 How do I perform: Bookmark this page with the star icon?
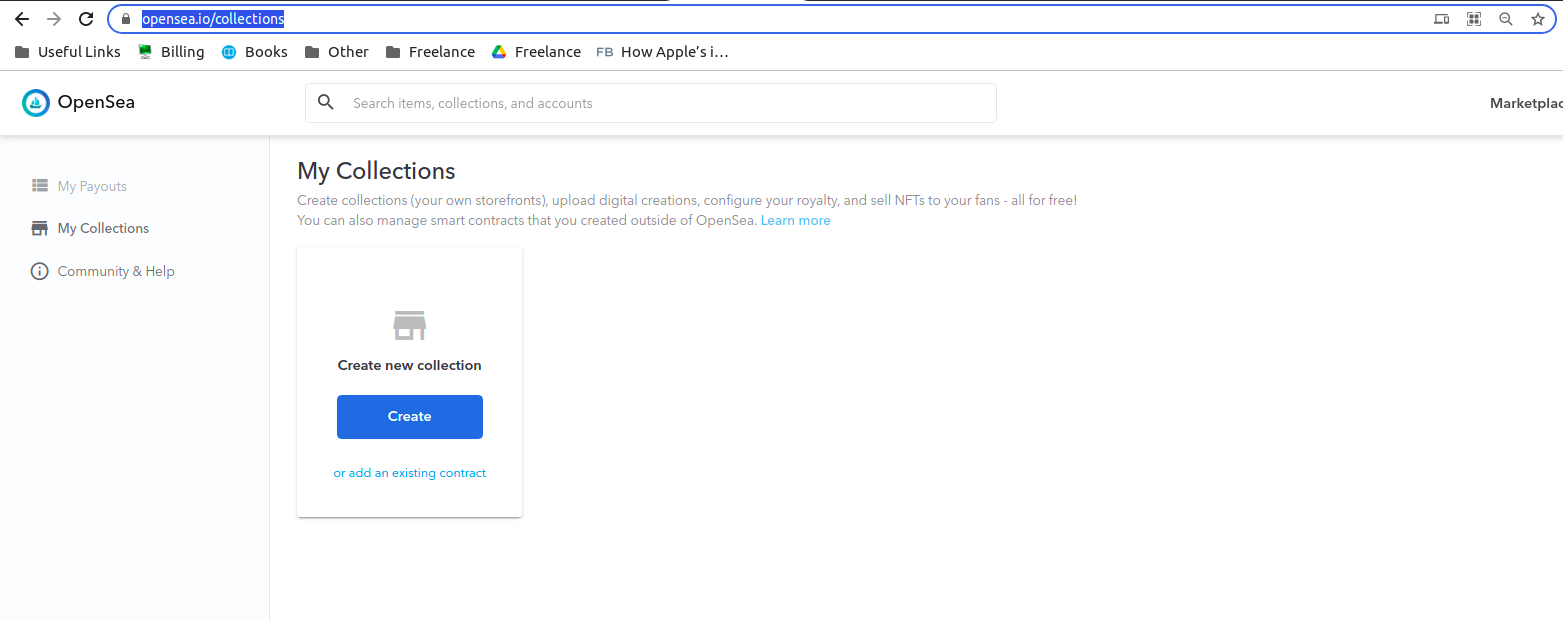pos(1538,19)
